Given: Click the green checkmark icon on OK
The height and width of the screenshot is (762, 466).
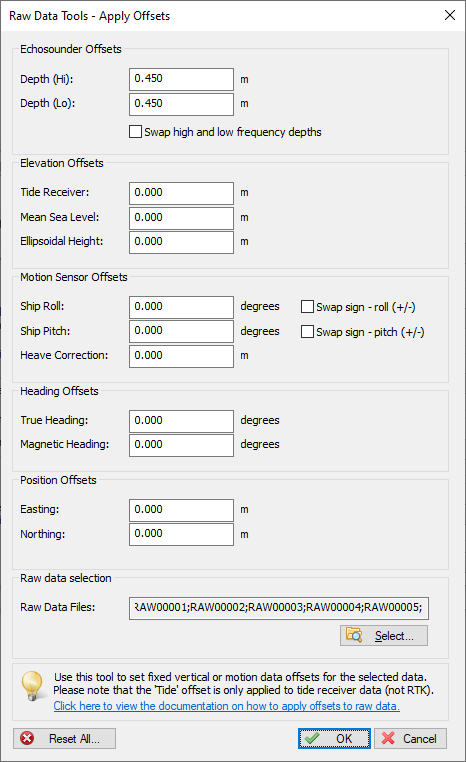Looking at the screenshot, I should (312, 739).
